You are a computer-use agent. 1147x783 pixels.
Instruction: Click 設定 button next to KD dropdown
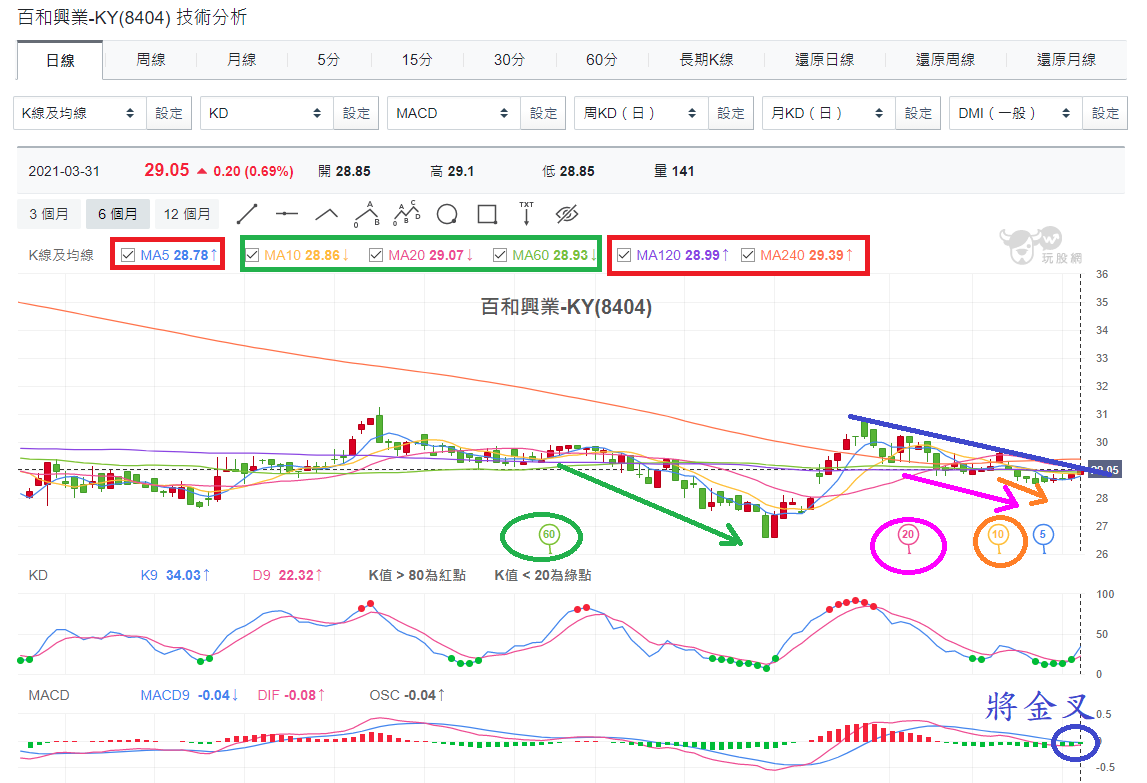(356, 113)
